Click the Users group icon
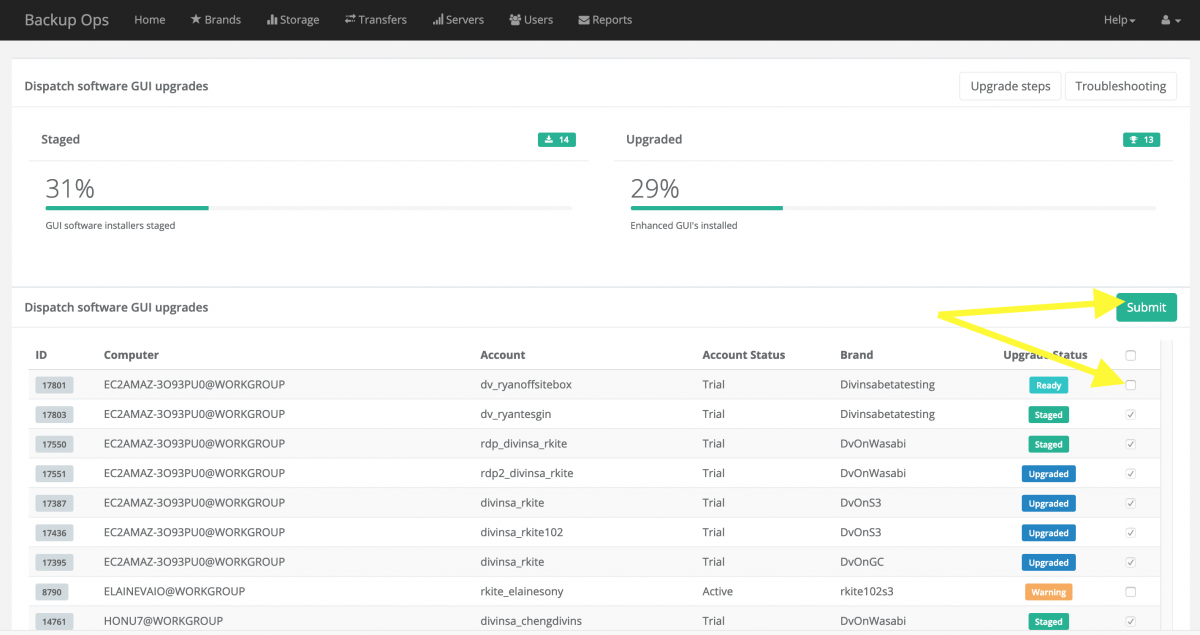Screen dimensions: 1200x635 point(514,20)
